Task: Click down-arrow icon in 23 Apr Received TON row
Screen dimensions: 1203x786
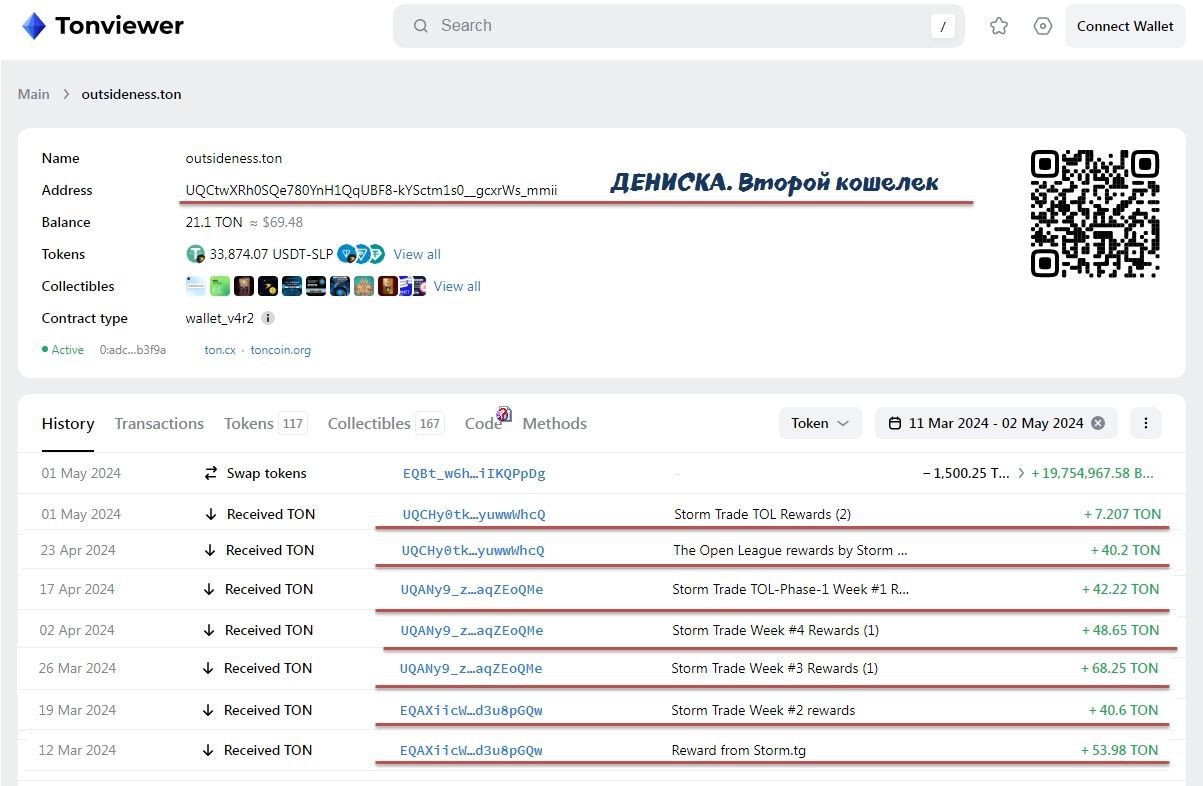Action: [x=209, y=550]
